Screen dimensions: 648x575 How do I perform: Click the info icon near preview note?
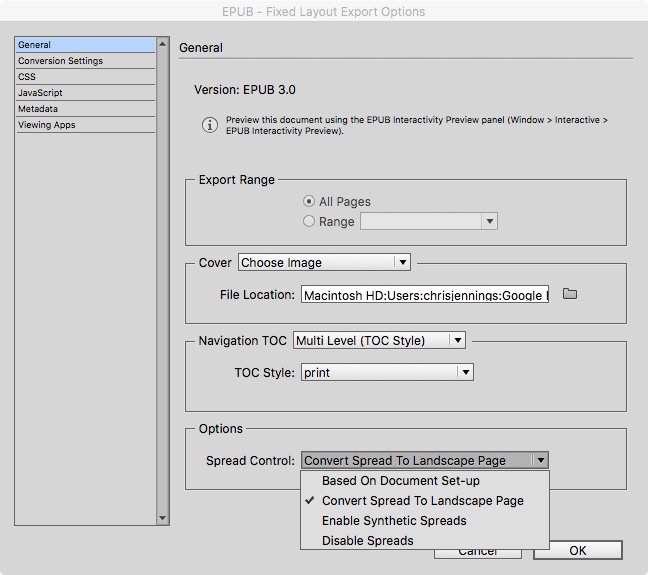pos(210,125)
